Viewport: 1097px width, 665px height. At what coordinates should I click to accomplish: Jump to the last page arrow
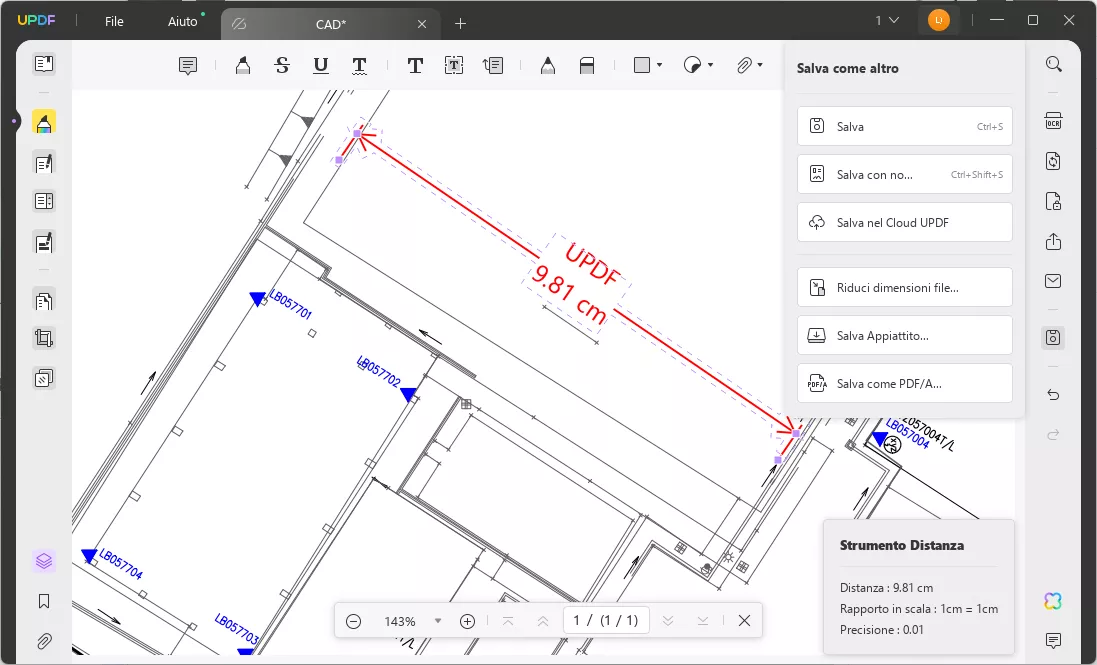703,621
